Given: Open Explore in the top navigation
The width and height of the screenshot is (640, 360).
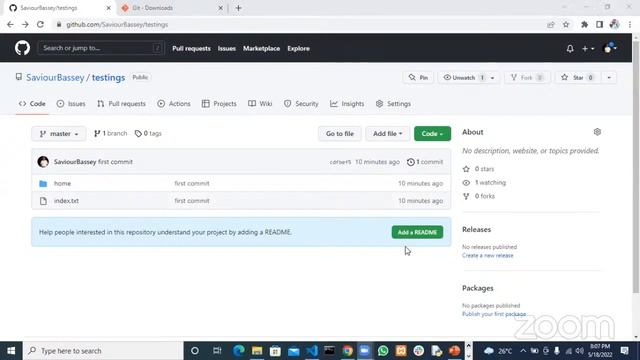Looking at the screenshot, I should [x=298, y=49].
